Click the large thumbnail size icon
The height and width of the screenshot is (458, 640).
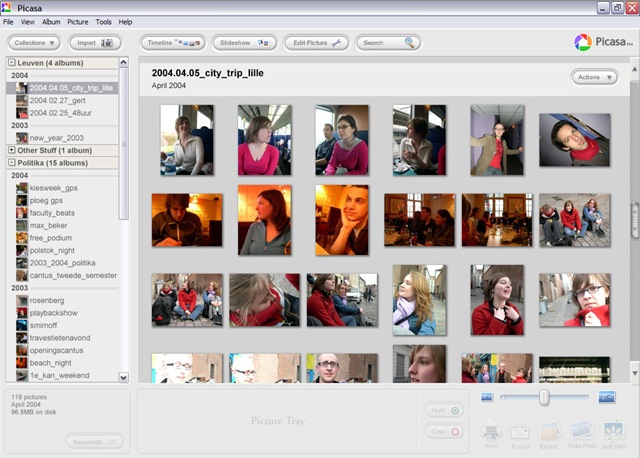606,397
